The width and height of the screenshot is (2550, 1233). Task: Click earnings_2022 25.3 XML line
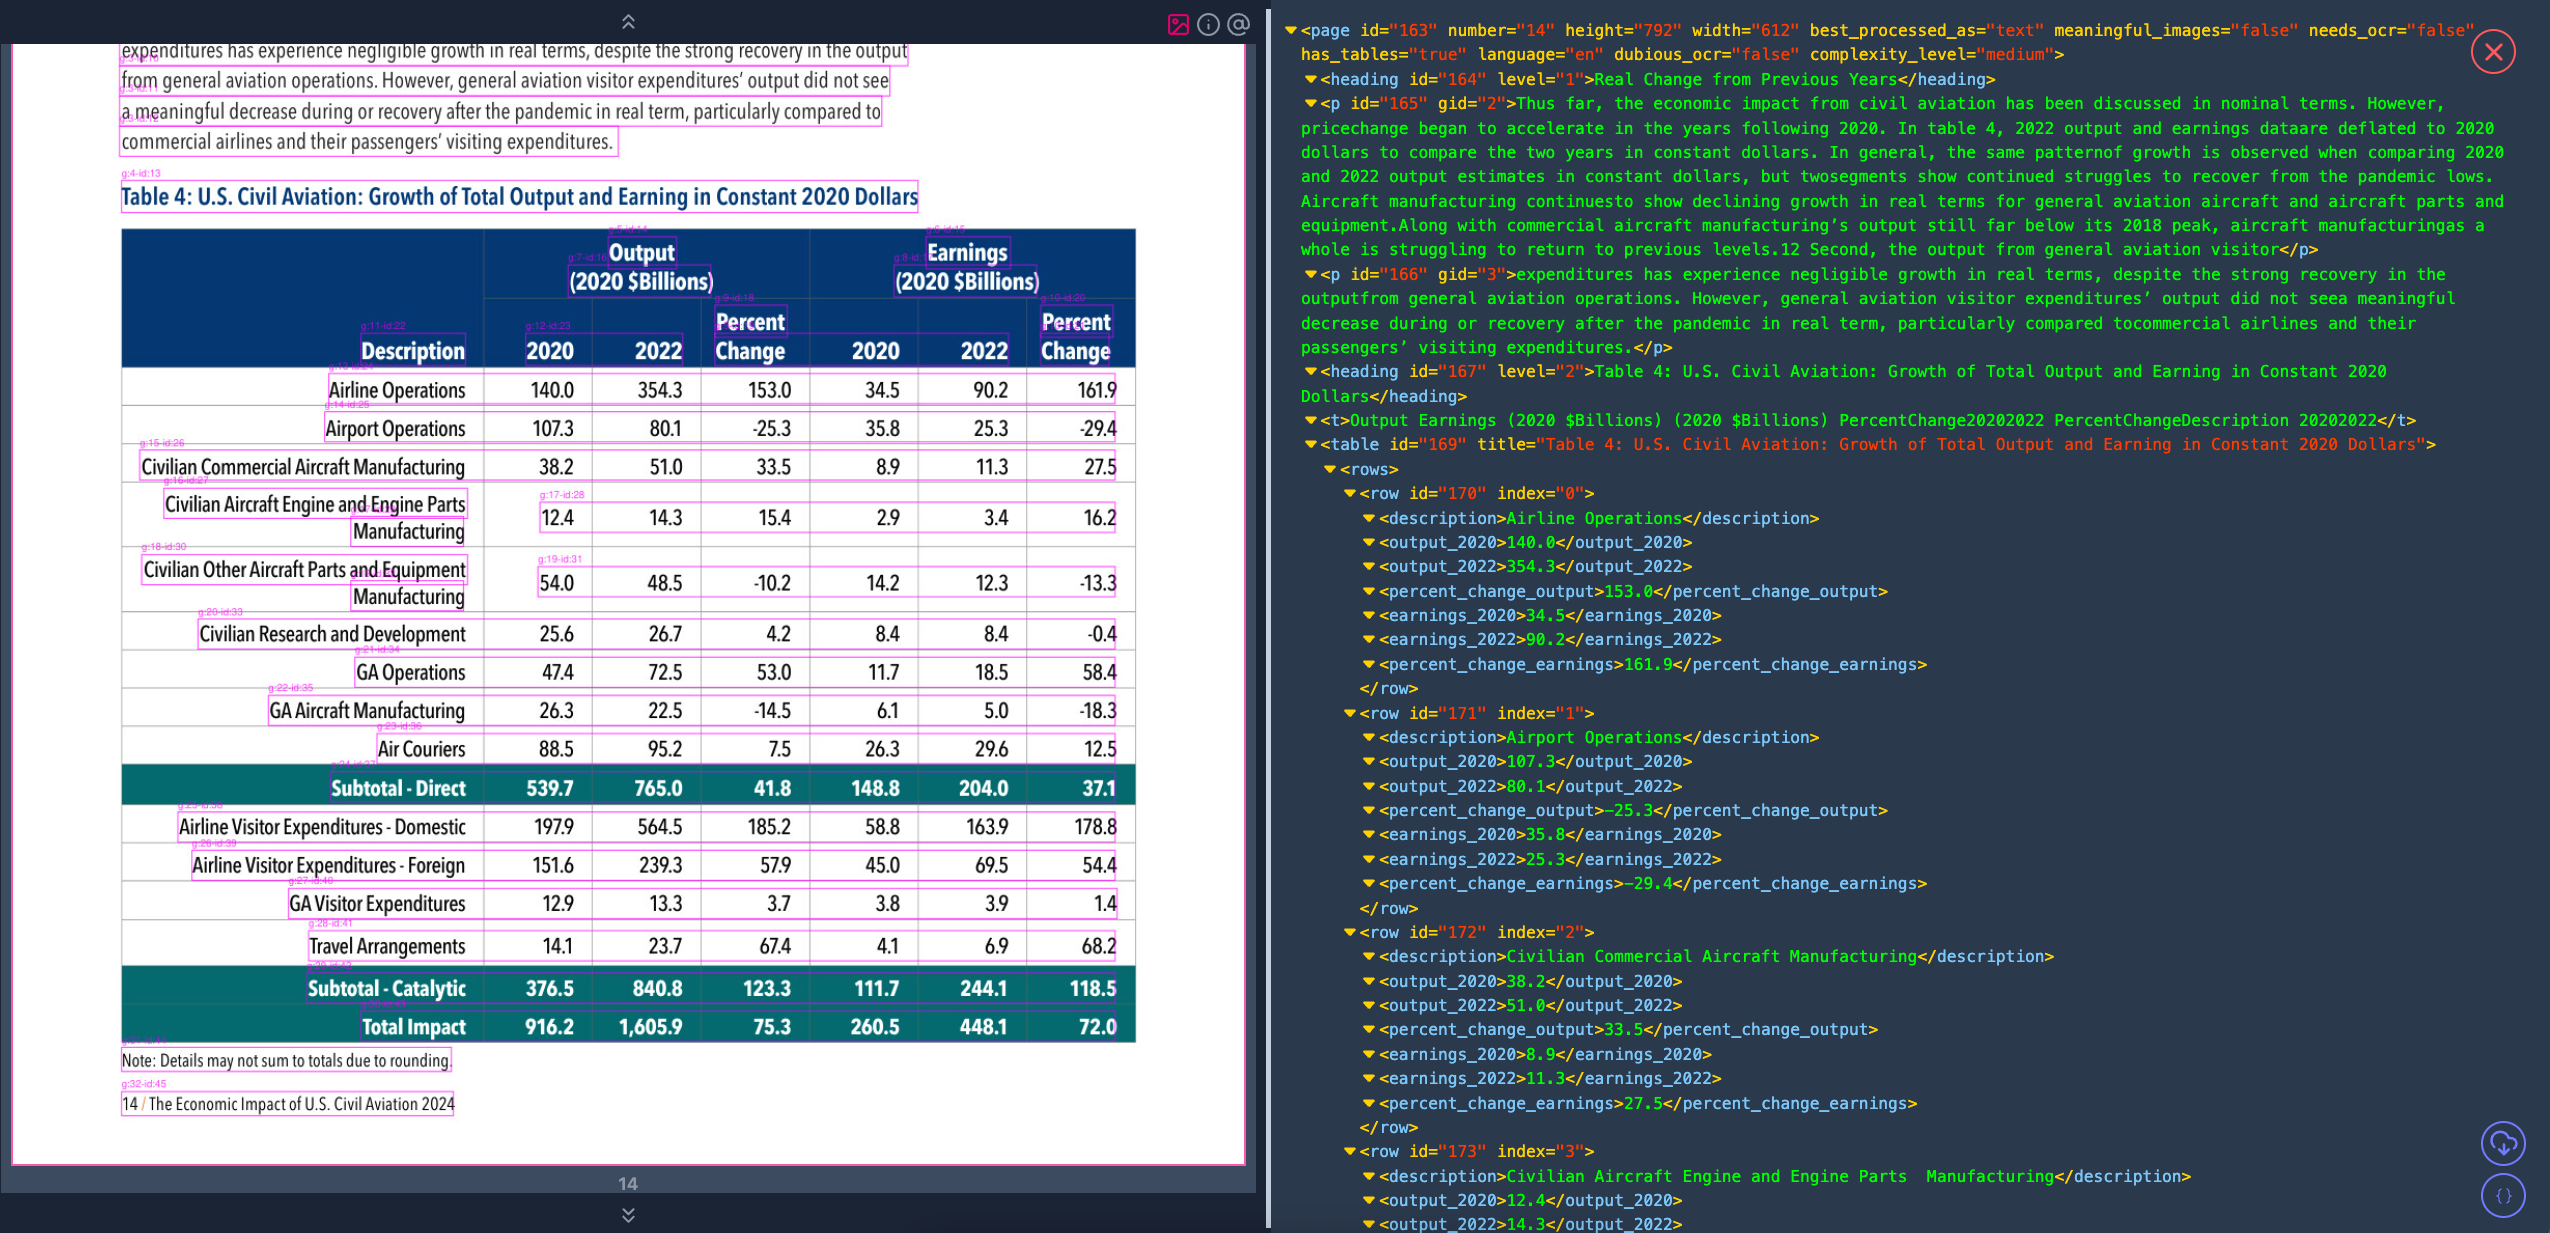click(x=1550, y=860)
